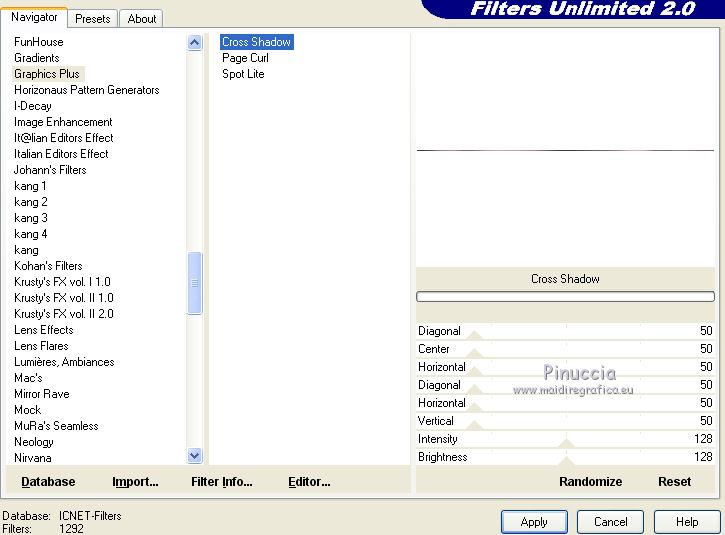Select the Page Curl filter

245,58
